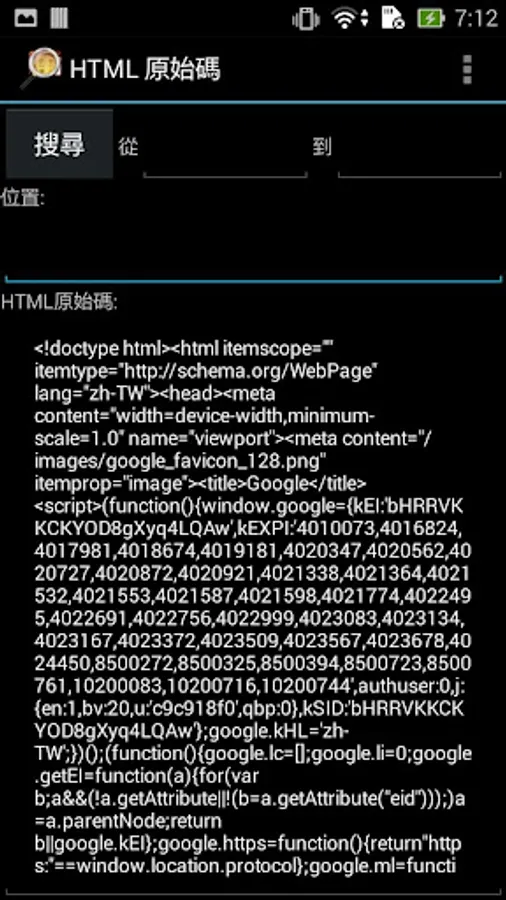506x900 pixels.
Task: Tap the HTML原始碼: section label
Action: pyautogui.click(x=59, y=302)
